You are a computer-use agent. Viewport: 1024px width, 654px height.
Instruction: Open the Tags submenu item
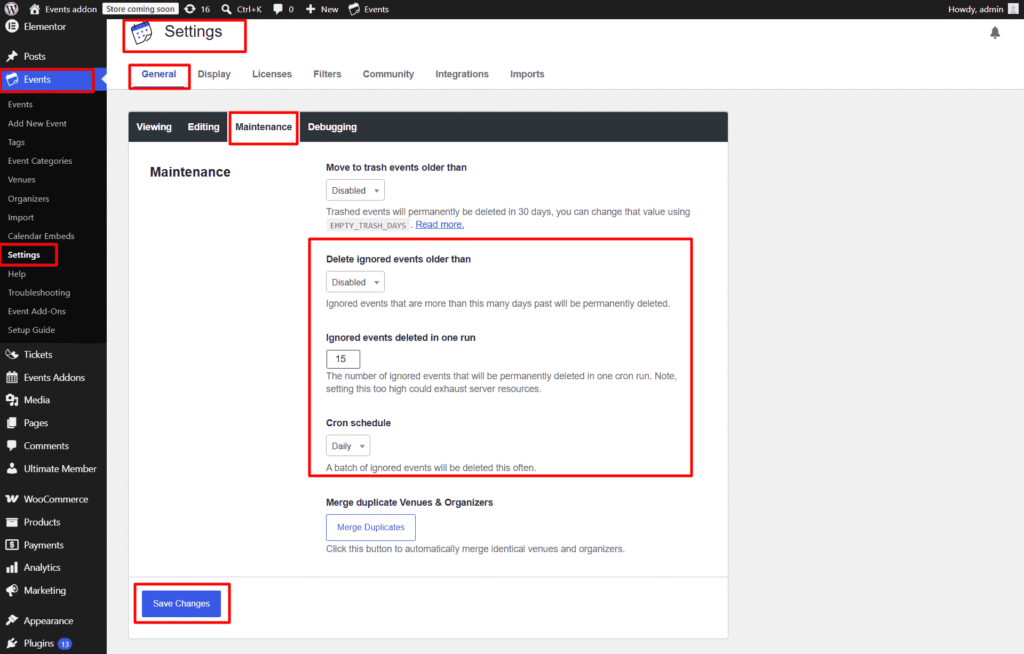point(16,142)
